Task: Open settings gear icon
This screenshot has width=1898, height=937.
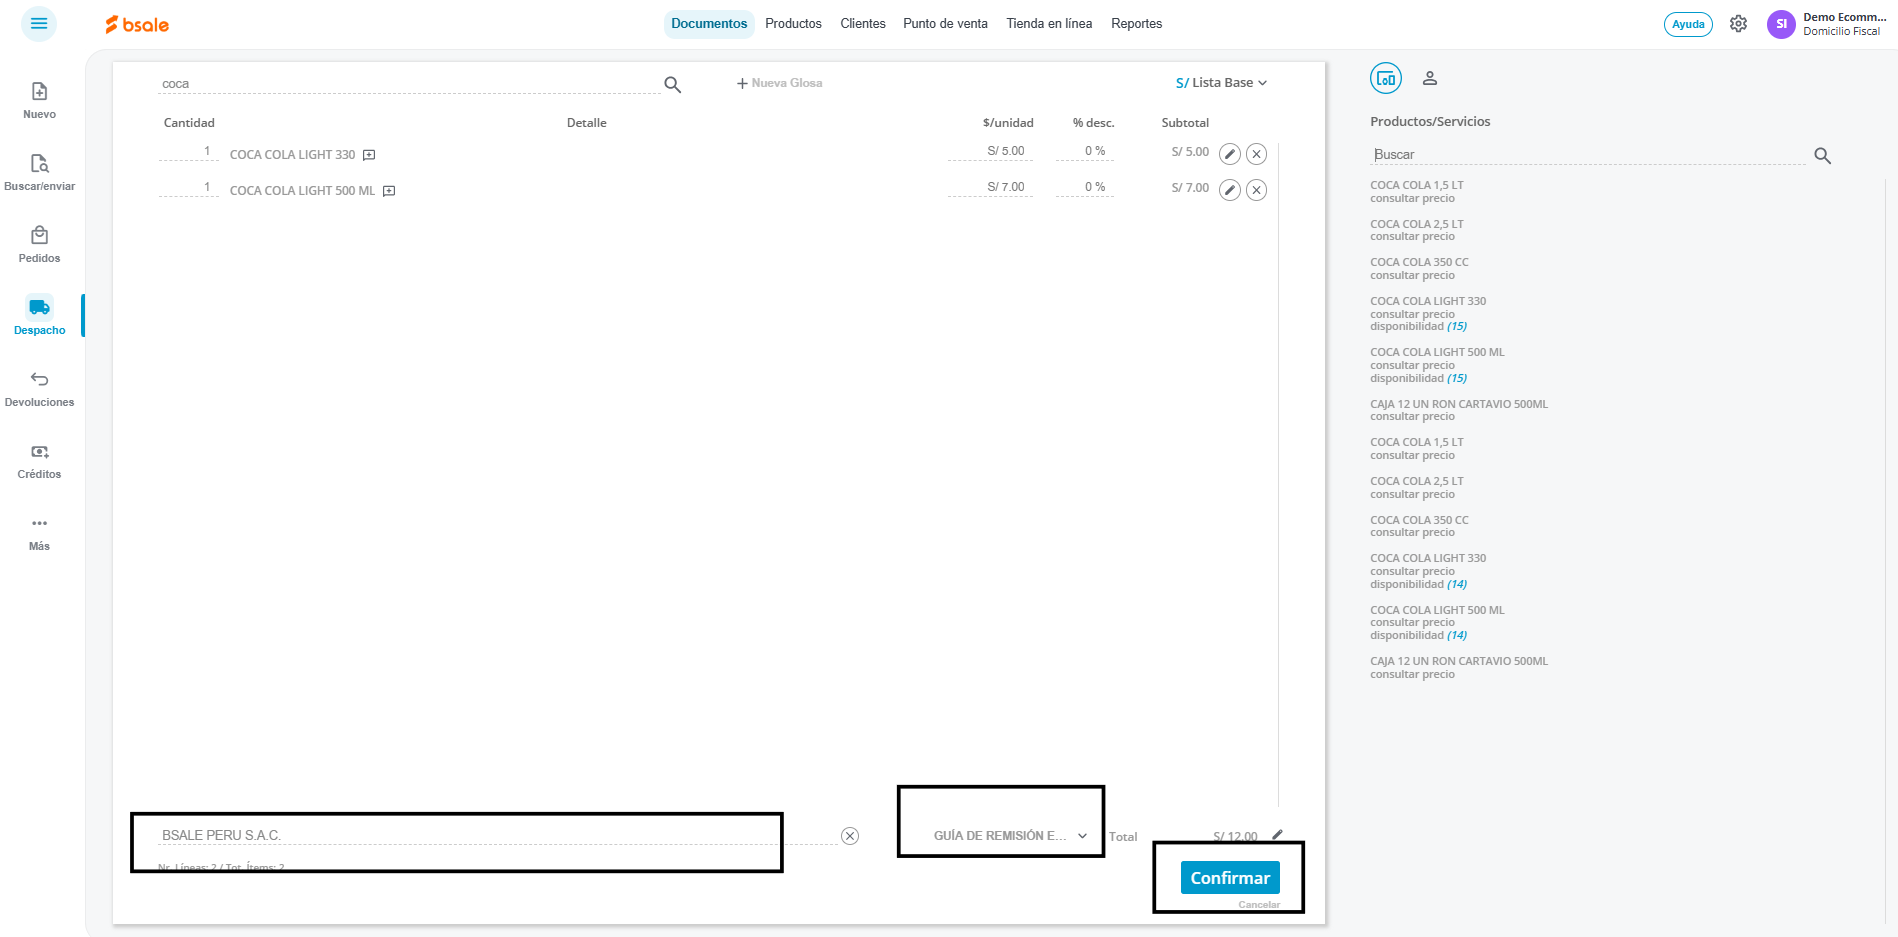Action: tap(1739, 24)
